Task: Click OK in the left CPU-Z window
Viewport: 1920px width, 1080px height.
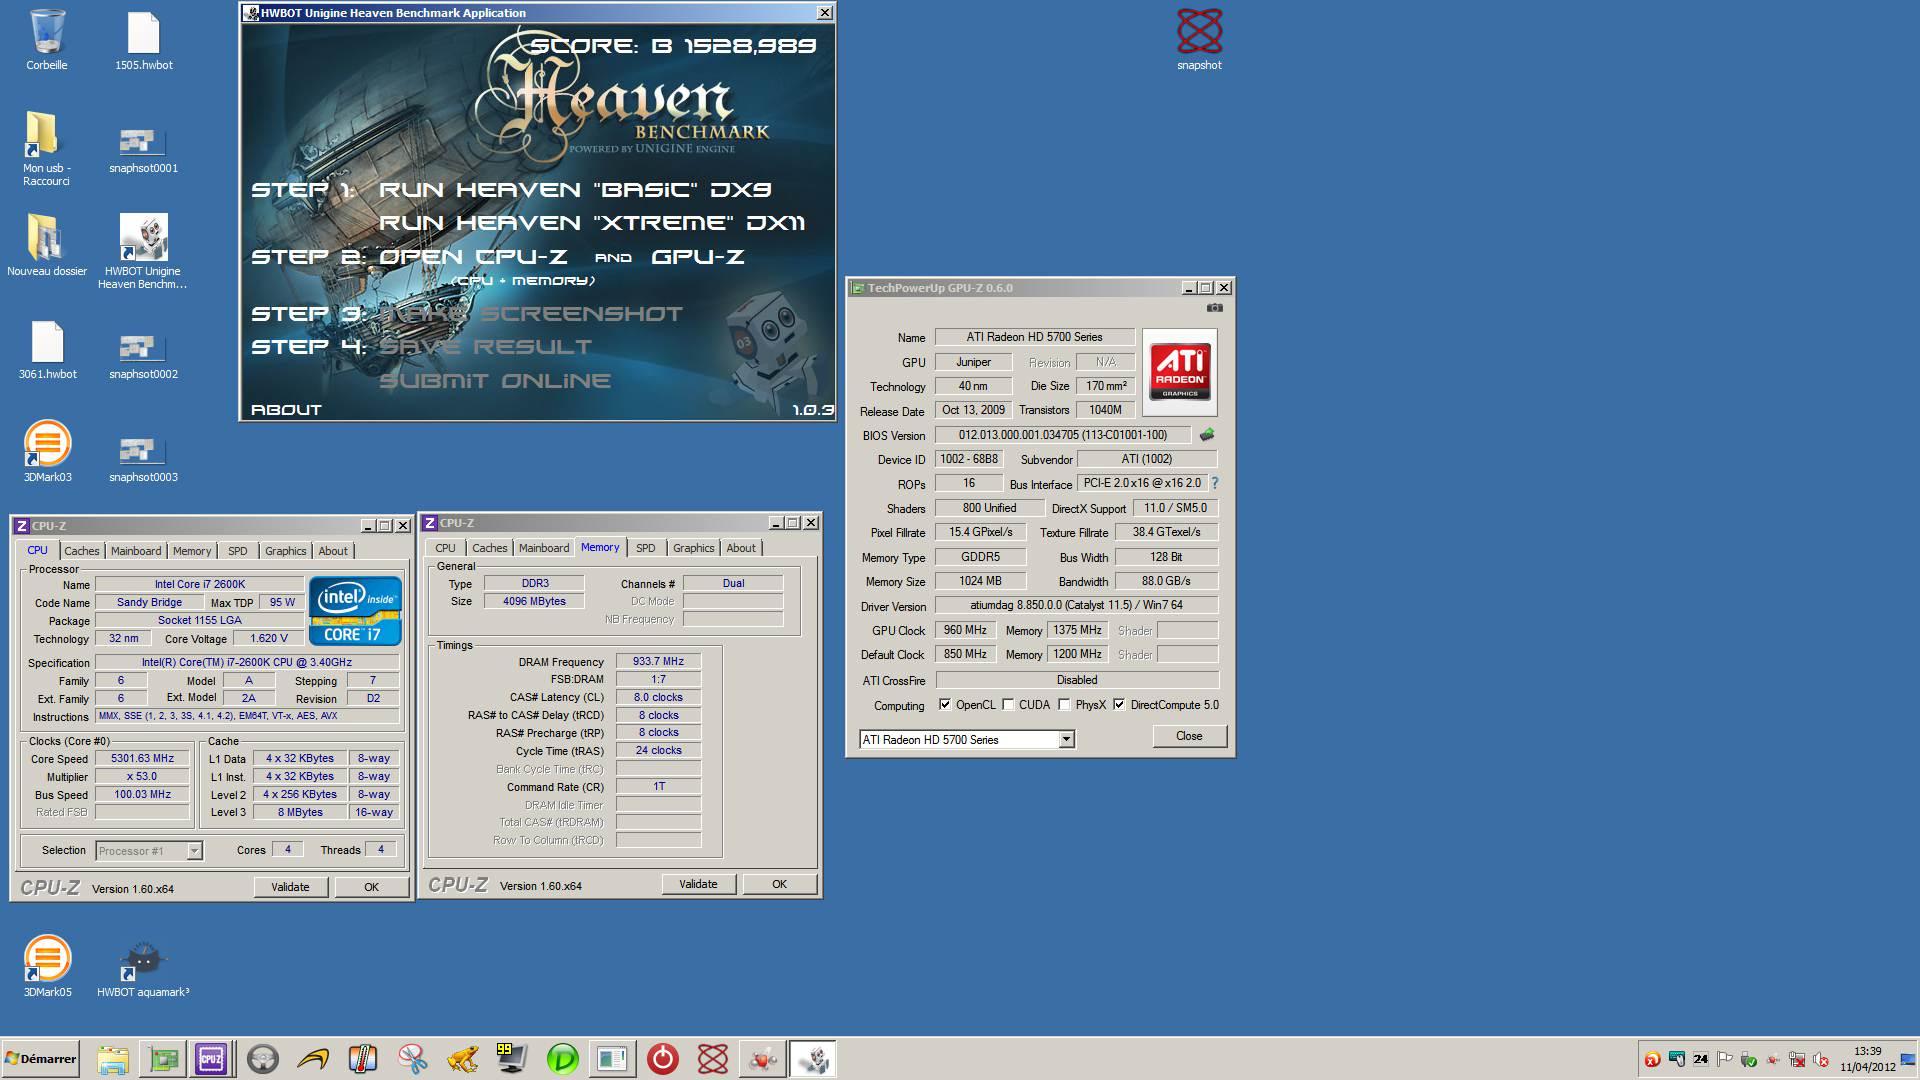Action: [x=371, y=887]
